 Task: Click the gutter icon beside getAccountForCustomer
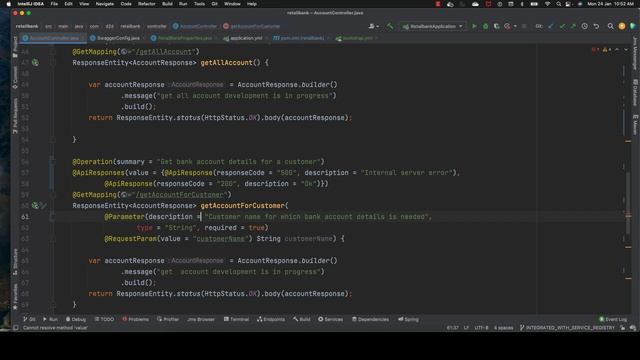[x=36, y=205]
